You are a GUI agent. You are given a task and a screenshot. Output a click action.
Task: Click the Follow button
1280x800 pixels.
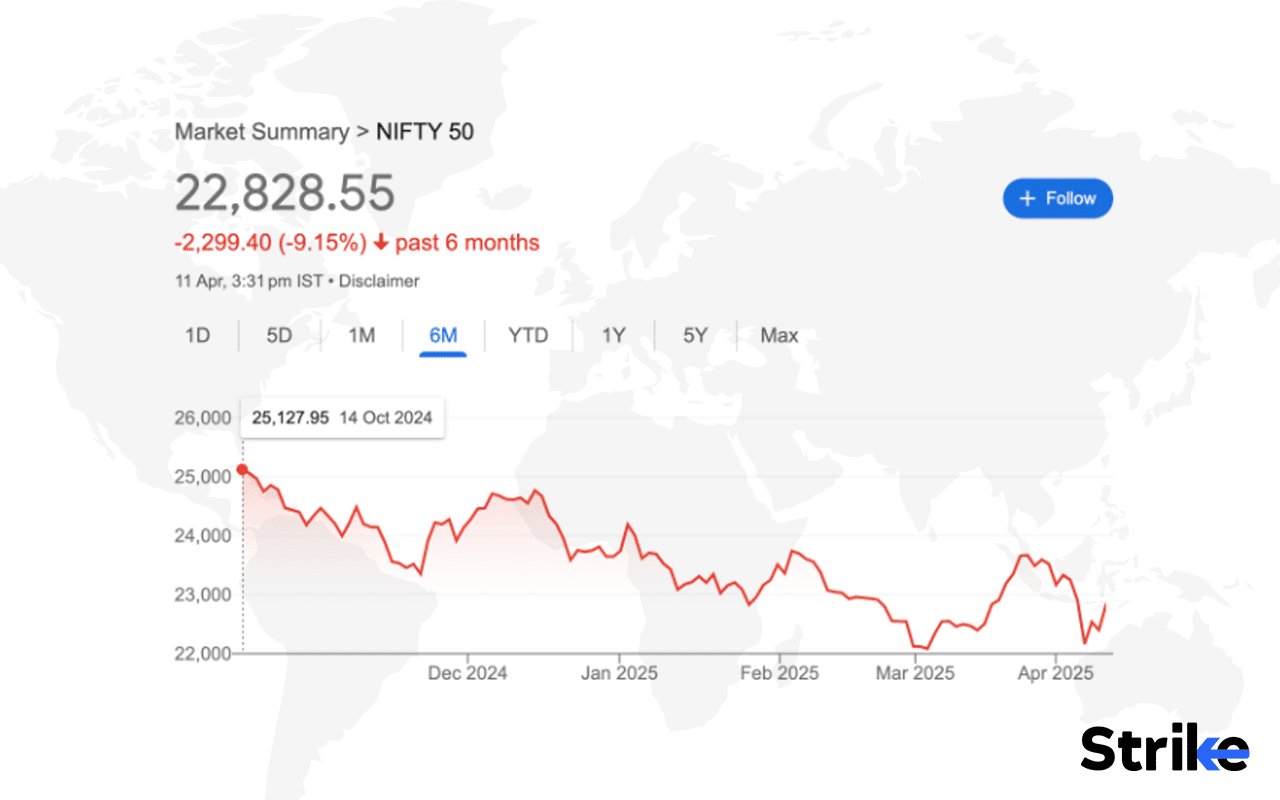click(x=1057, y=198)
